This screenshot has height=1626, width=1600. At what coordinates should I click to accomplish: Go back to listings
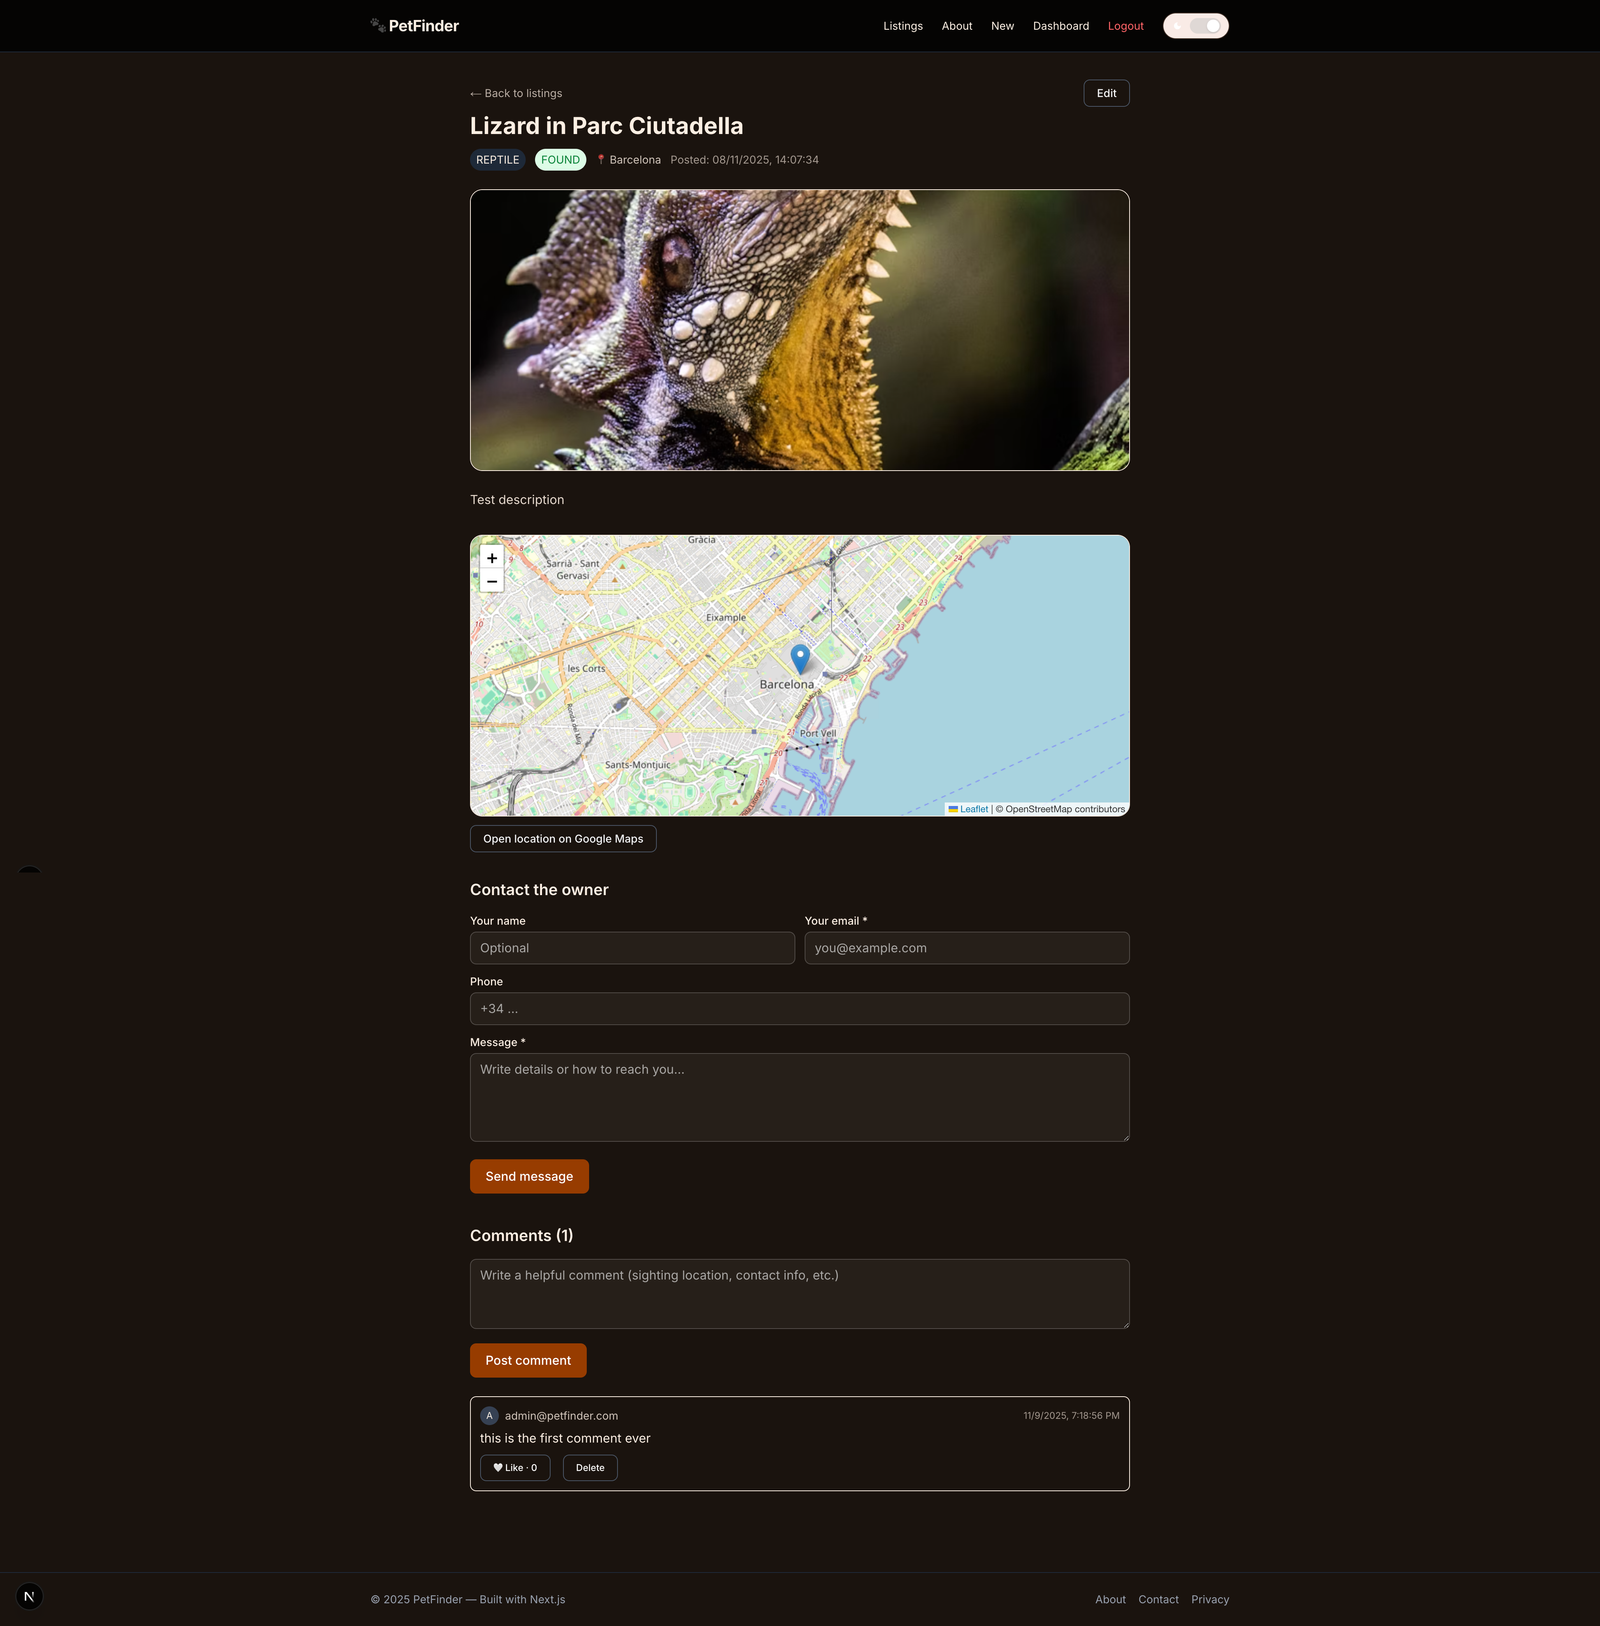coord(516,93)
